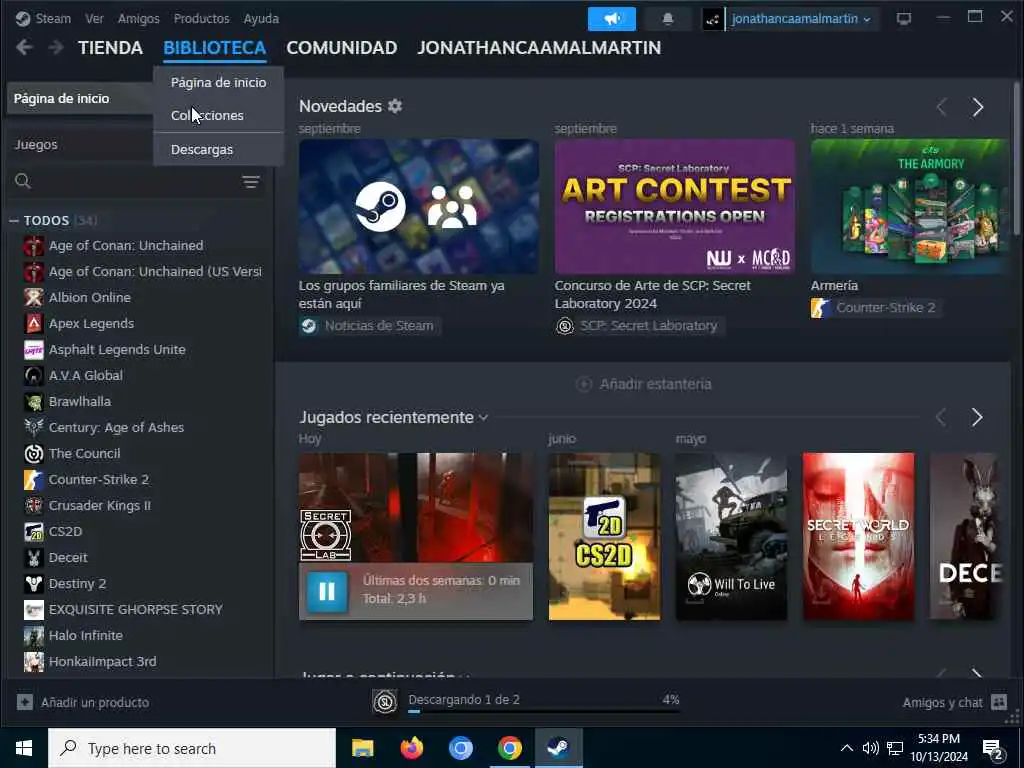Click the Steam logo in menu bar
The image size is (1024, 768).
[x=23, y=18]
